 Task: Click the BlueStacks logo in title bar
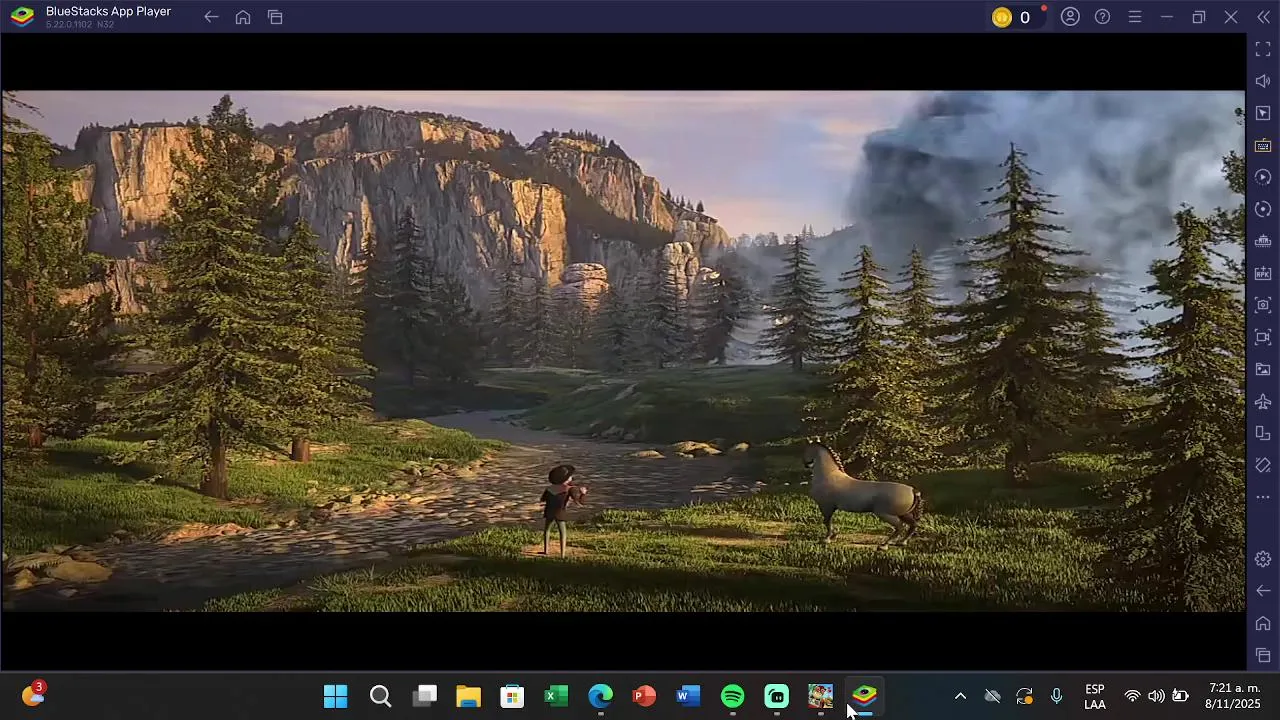tap(22, 17)
